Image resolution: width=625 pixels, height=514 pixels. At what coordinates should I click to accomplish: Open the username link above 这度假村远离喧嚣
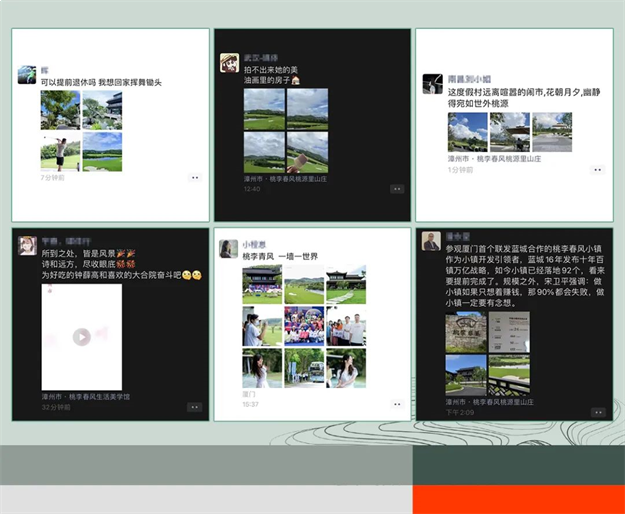(469, 79)
